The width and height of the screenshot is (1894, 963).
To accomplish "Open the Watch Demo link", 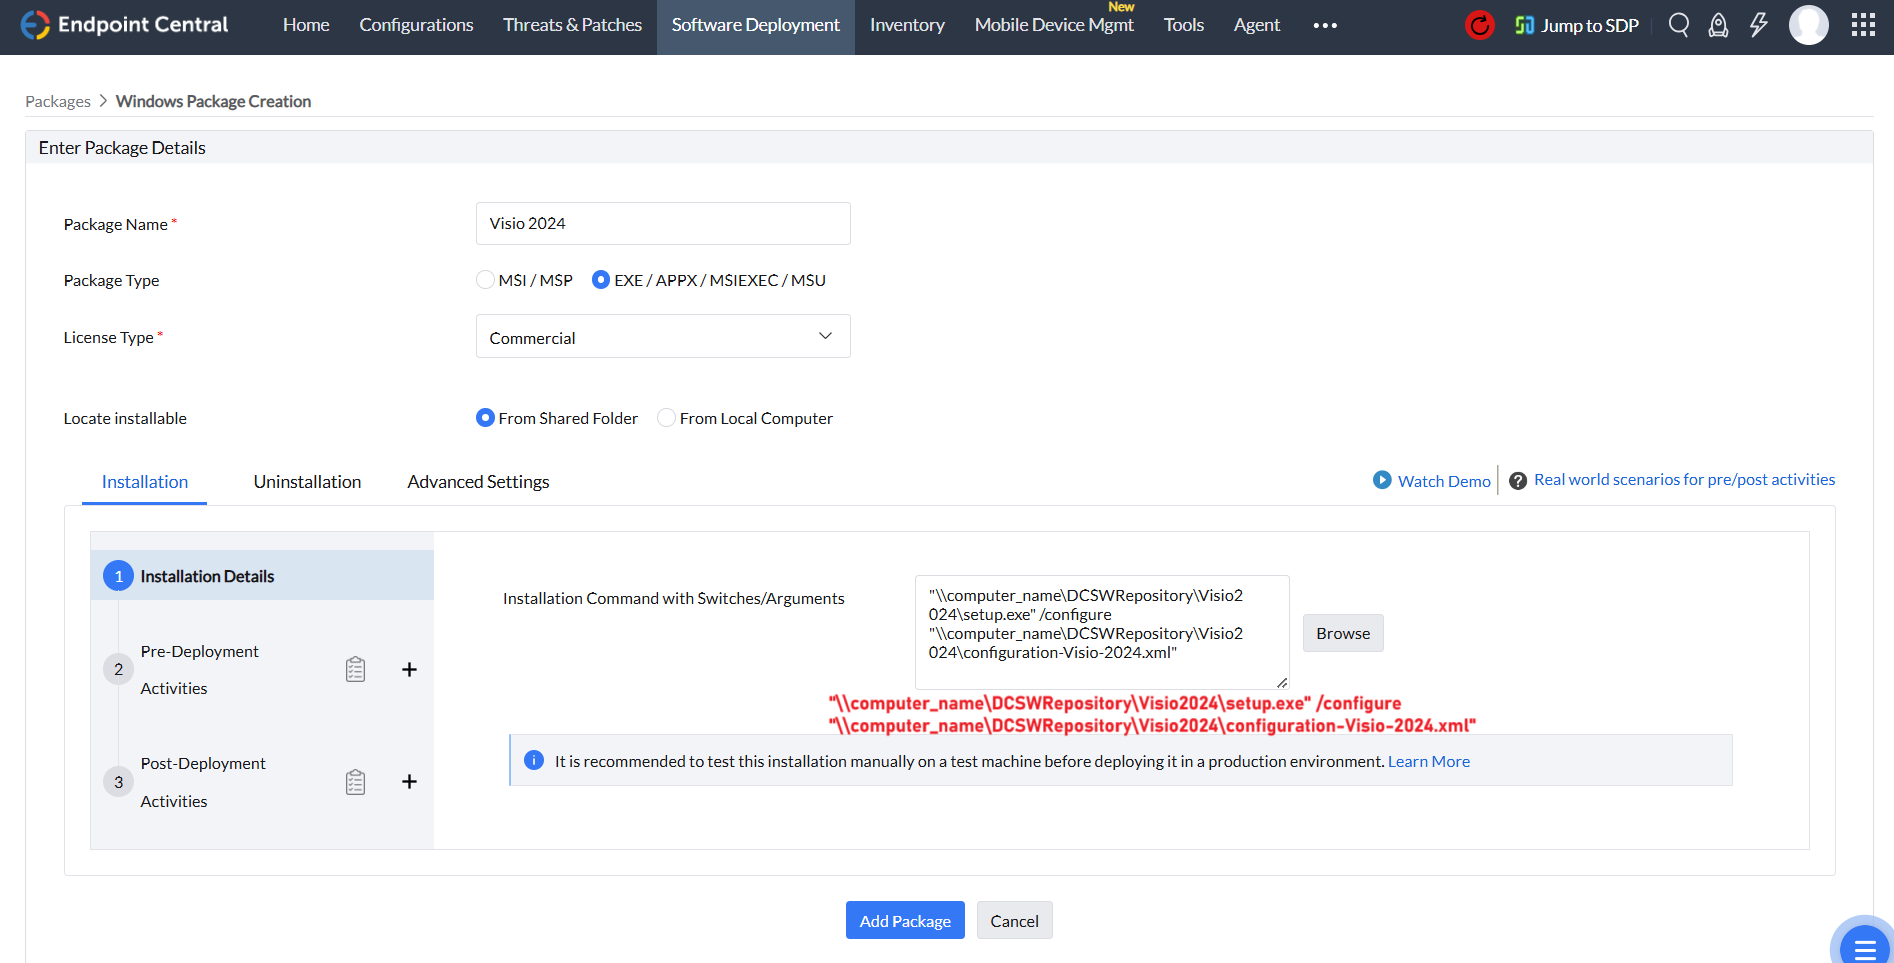I will [x=1444, y=481].
